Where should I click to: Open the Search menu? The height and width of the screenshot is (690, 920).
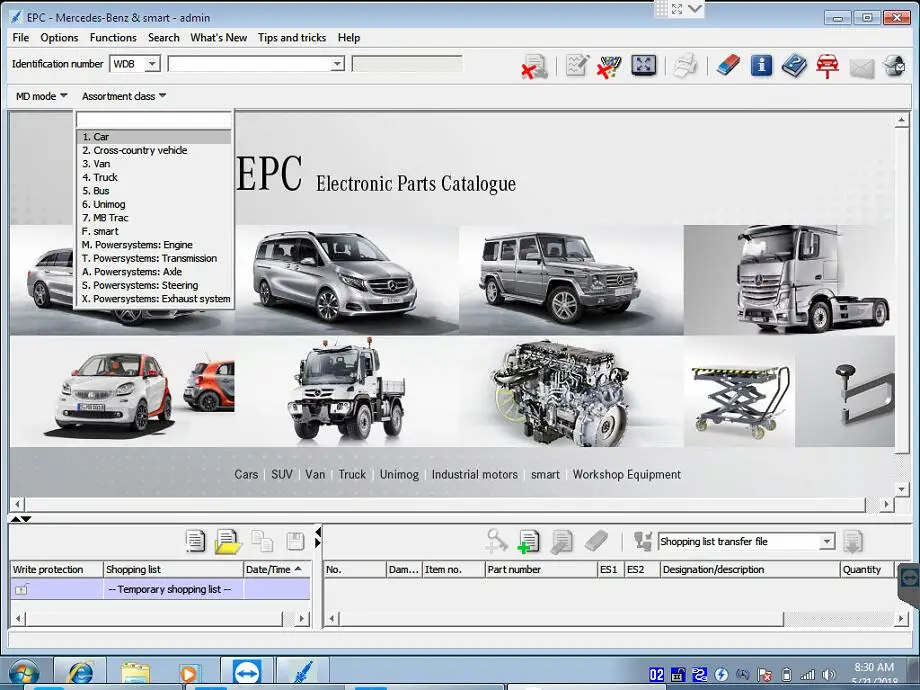click(164, 38)
